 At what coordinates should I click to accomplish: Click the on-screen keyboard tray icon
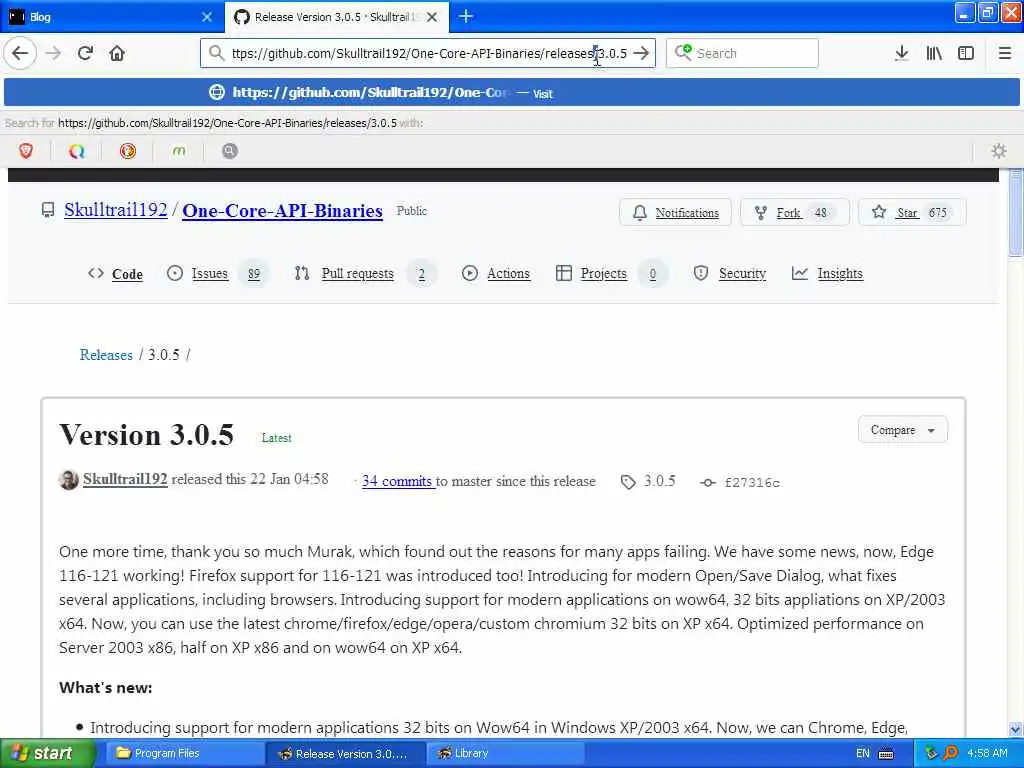[x=886, y=754]
